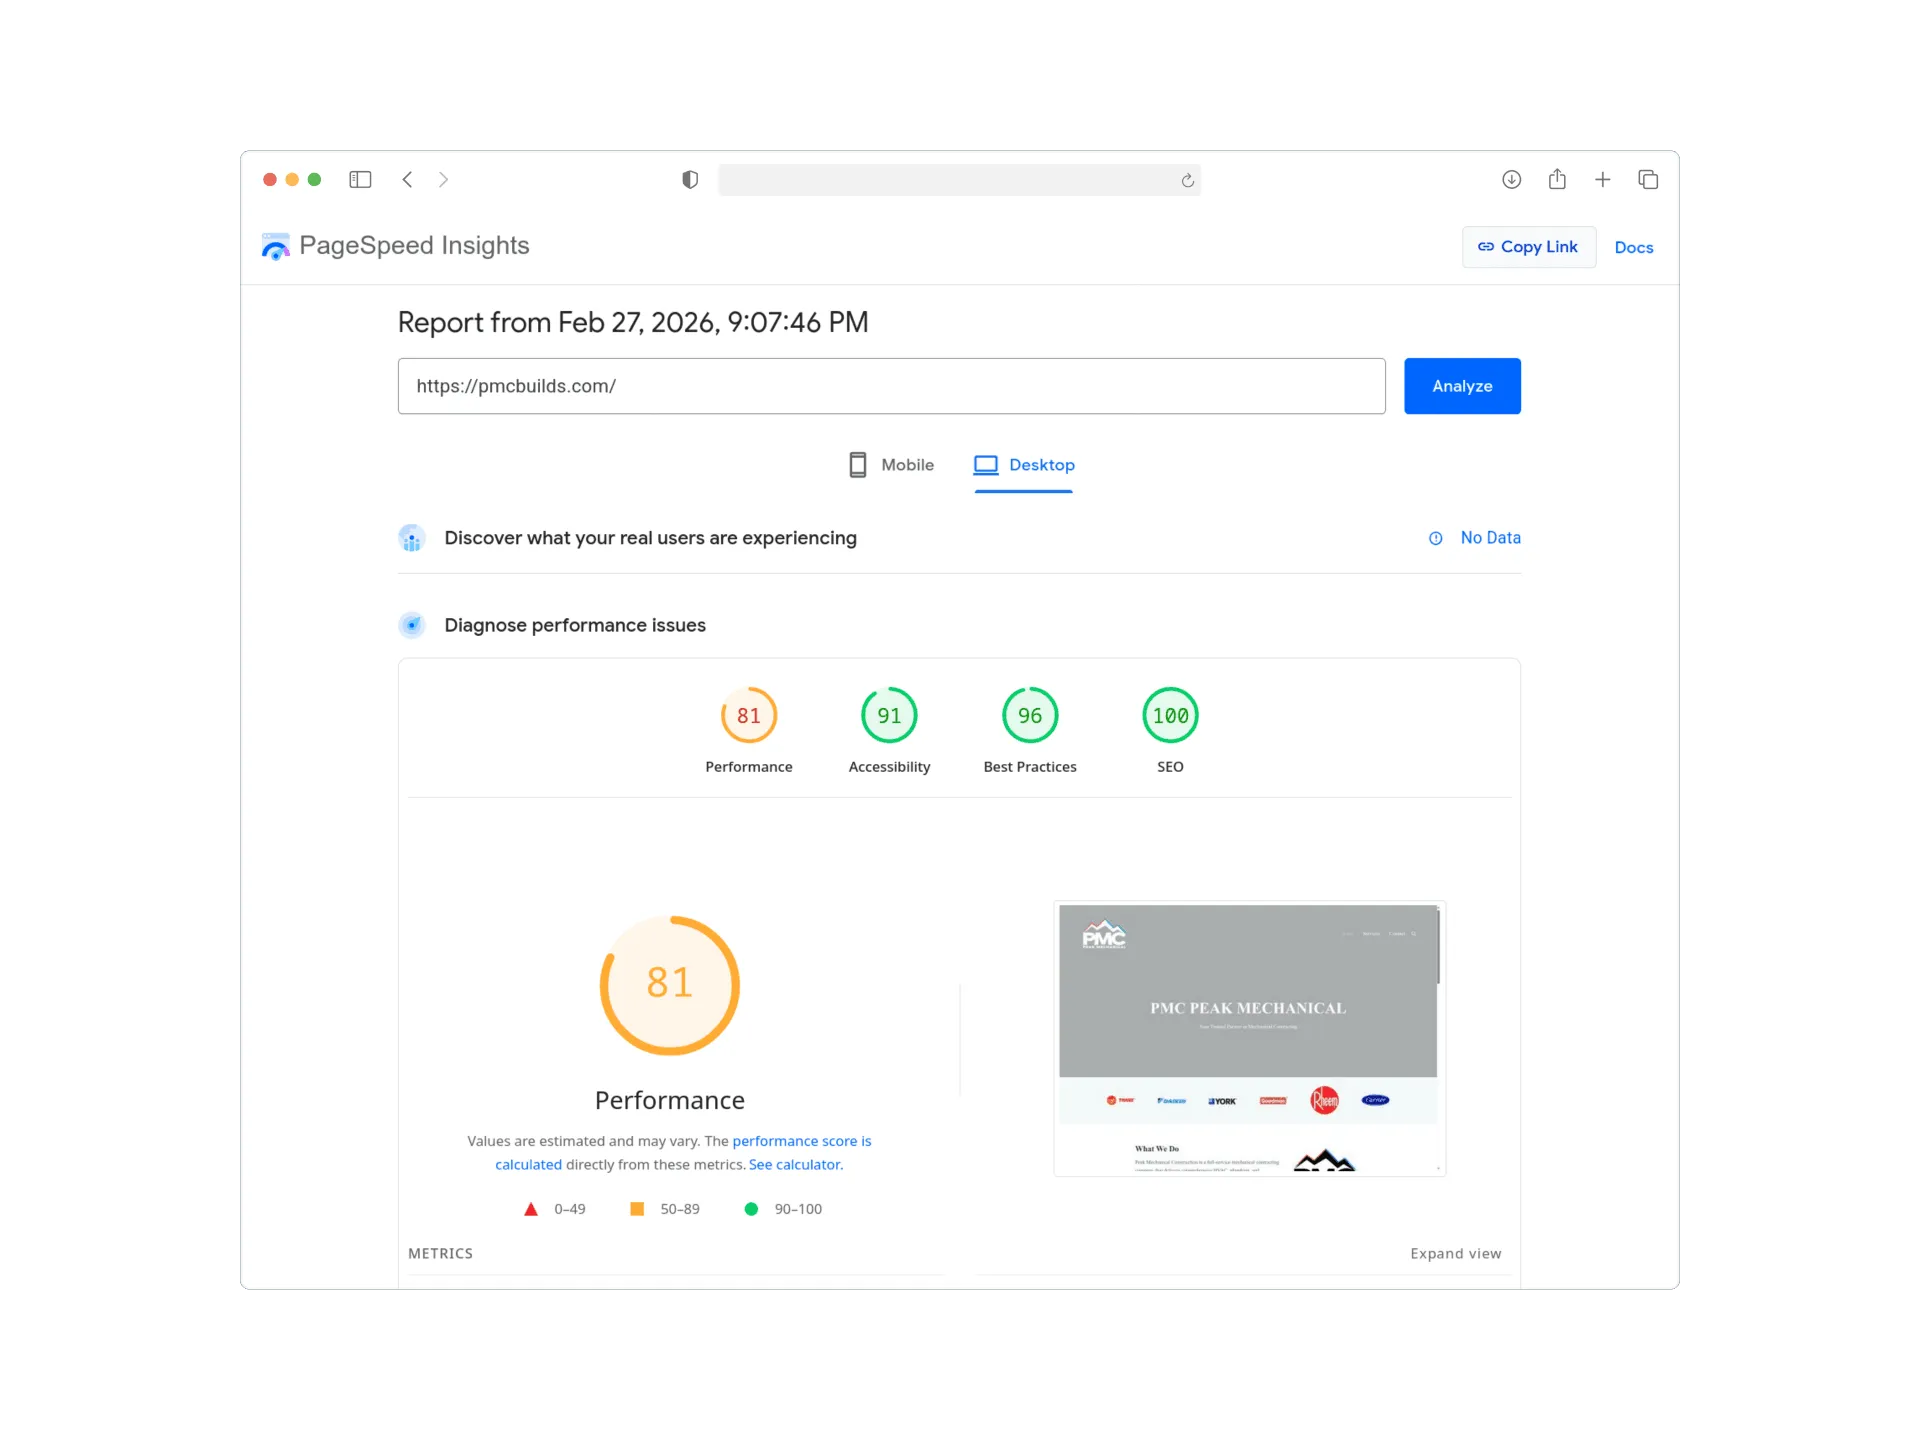Click the share icon in the toolbar
Screen dimensions: 1920x1440
(1557, 179)
